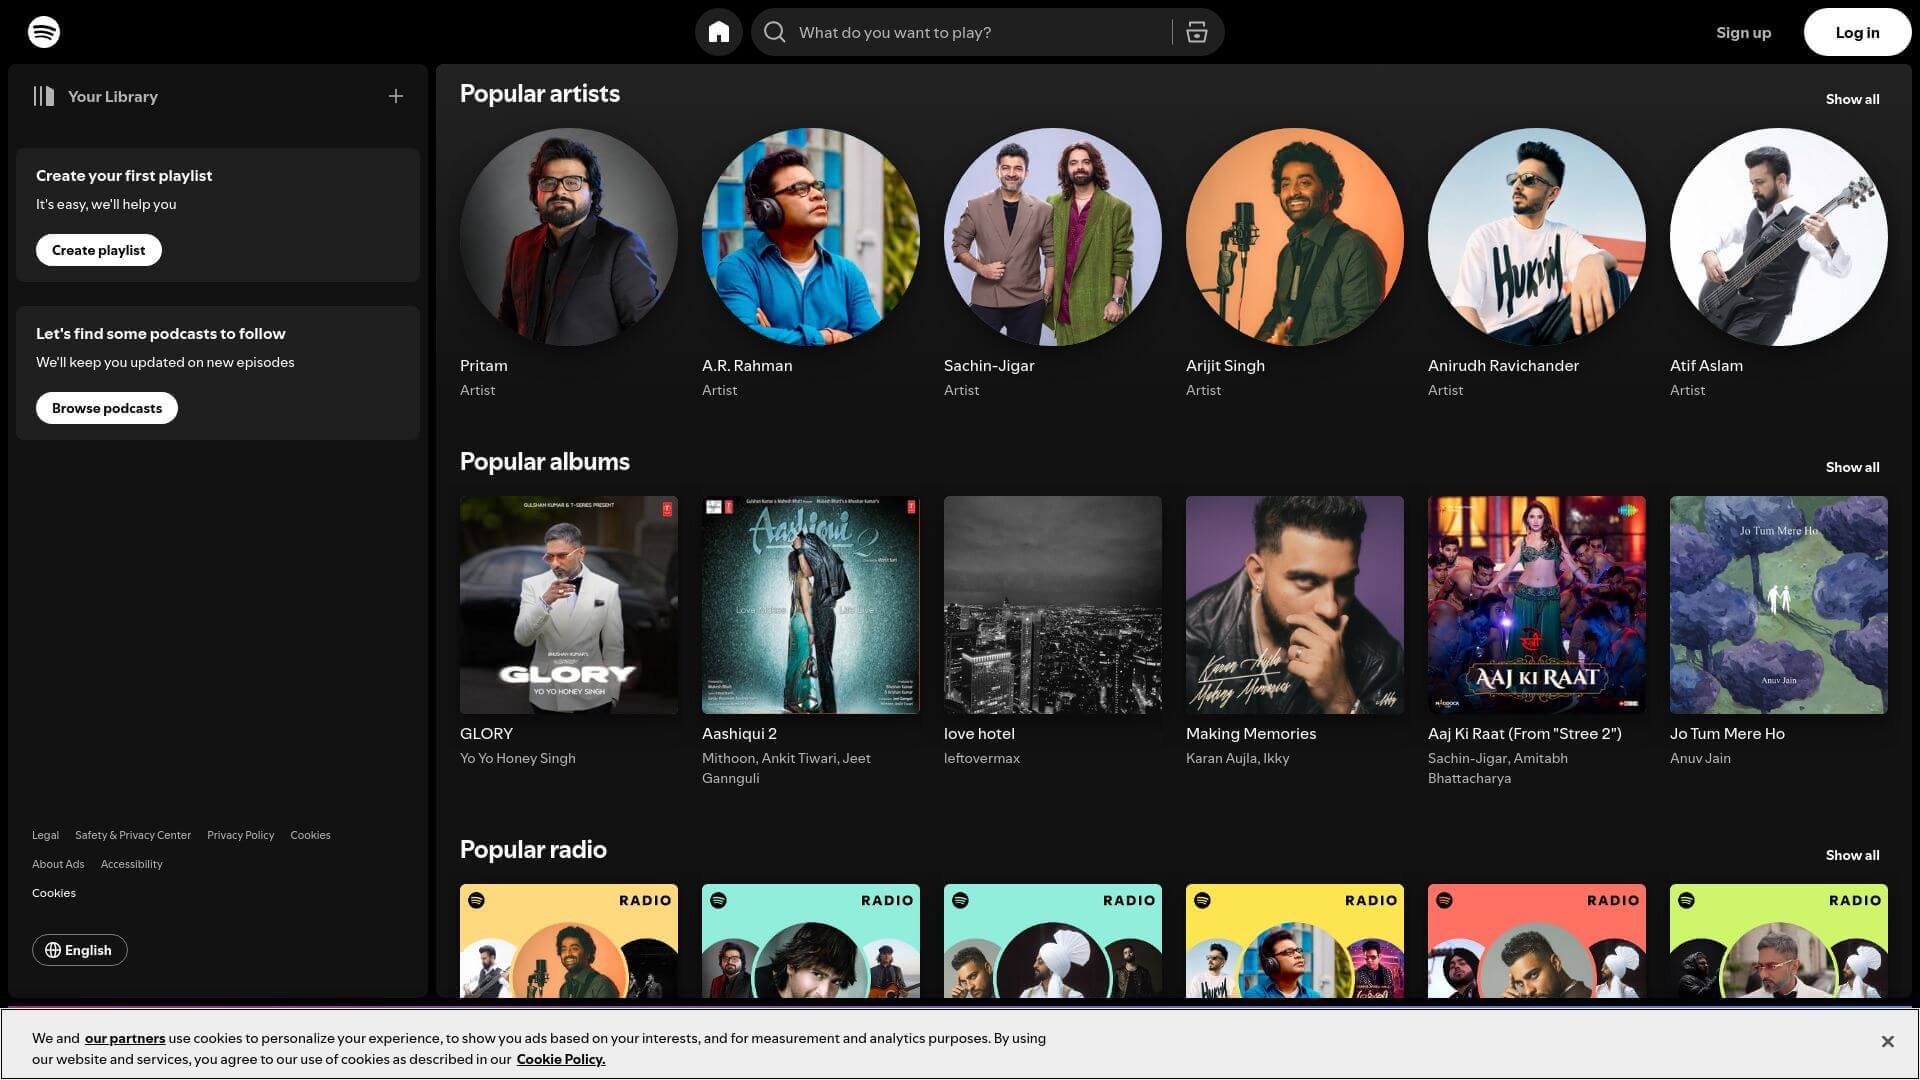The image size is (1920, 1080).
Task: Click the Popular artists heading
Action: point(540,94)
